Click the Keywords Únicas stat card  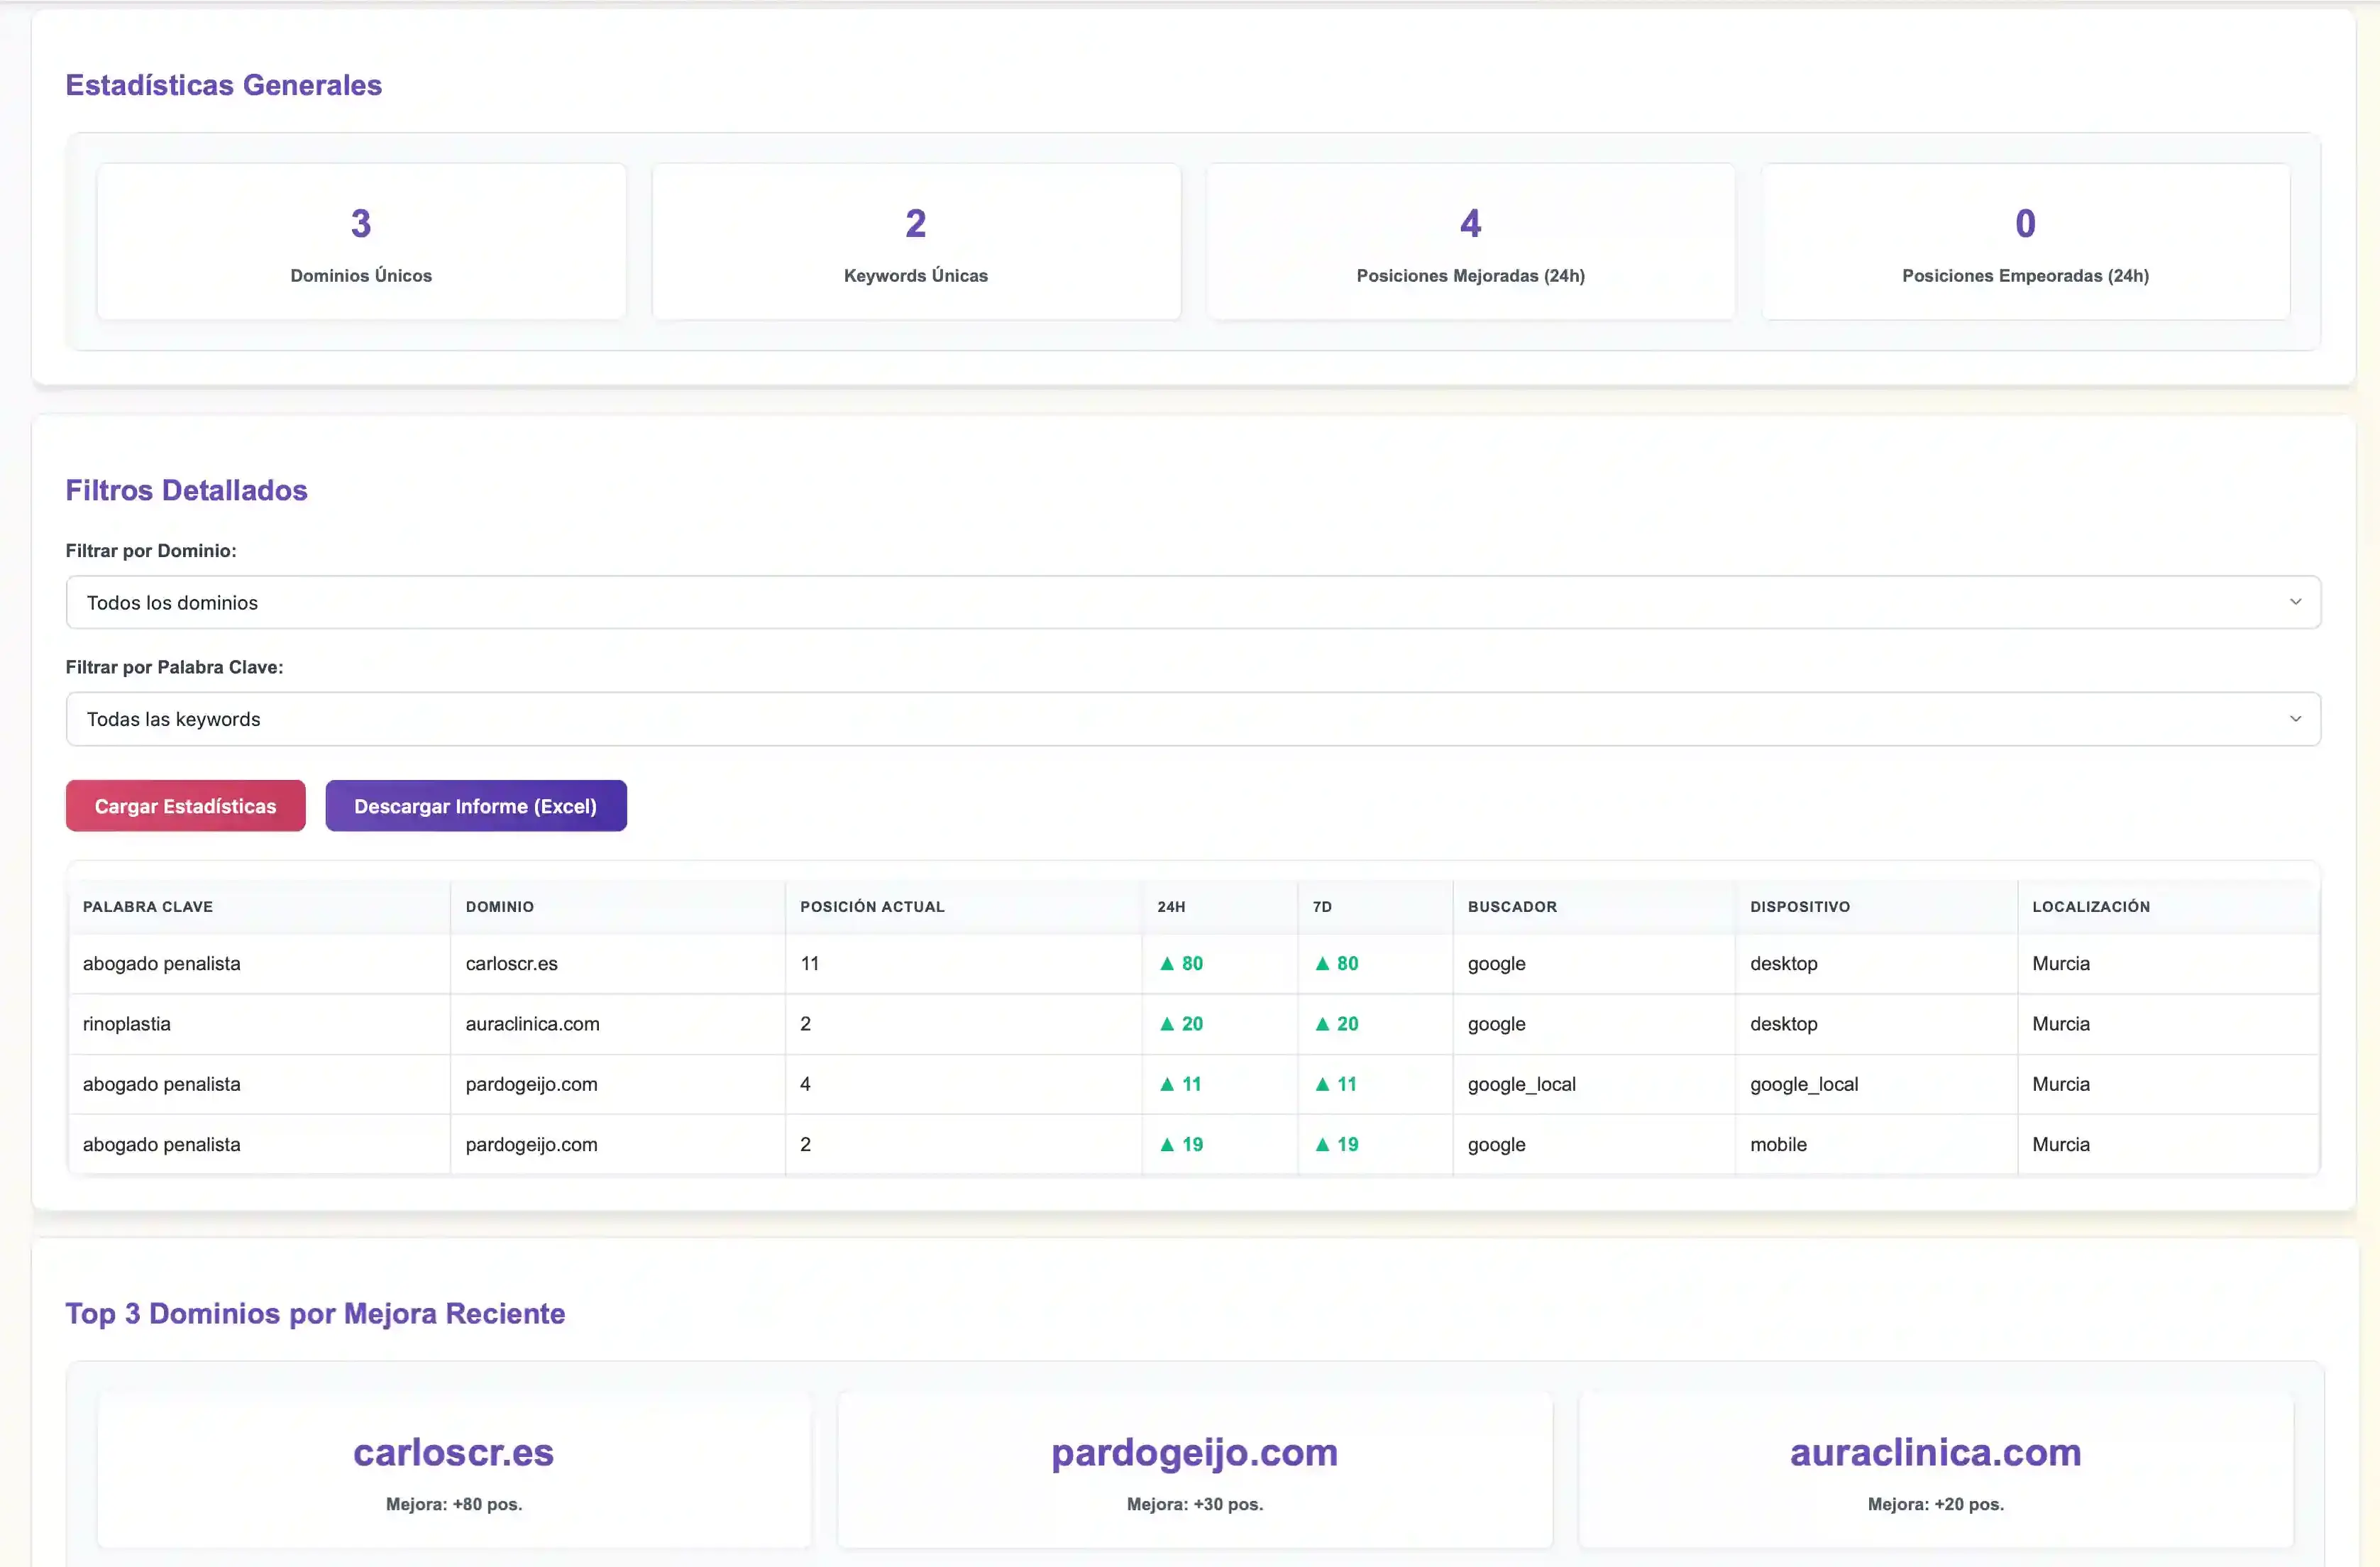[915, 241]
